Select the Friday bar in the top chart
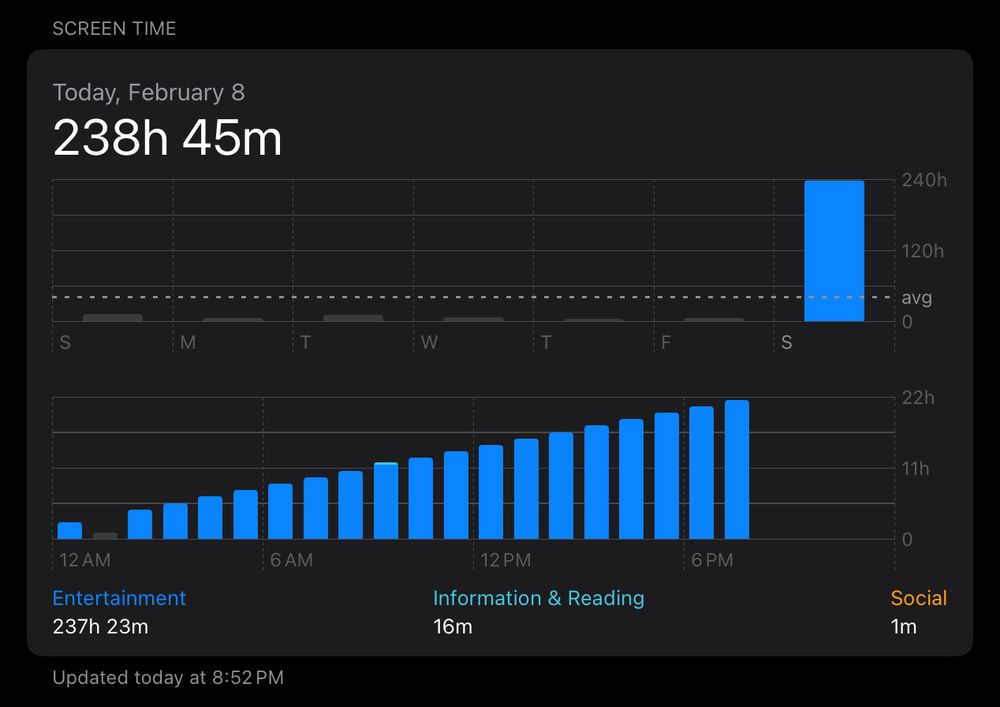The image size is (1000, 707). coord(714,320)
